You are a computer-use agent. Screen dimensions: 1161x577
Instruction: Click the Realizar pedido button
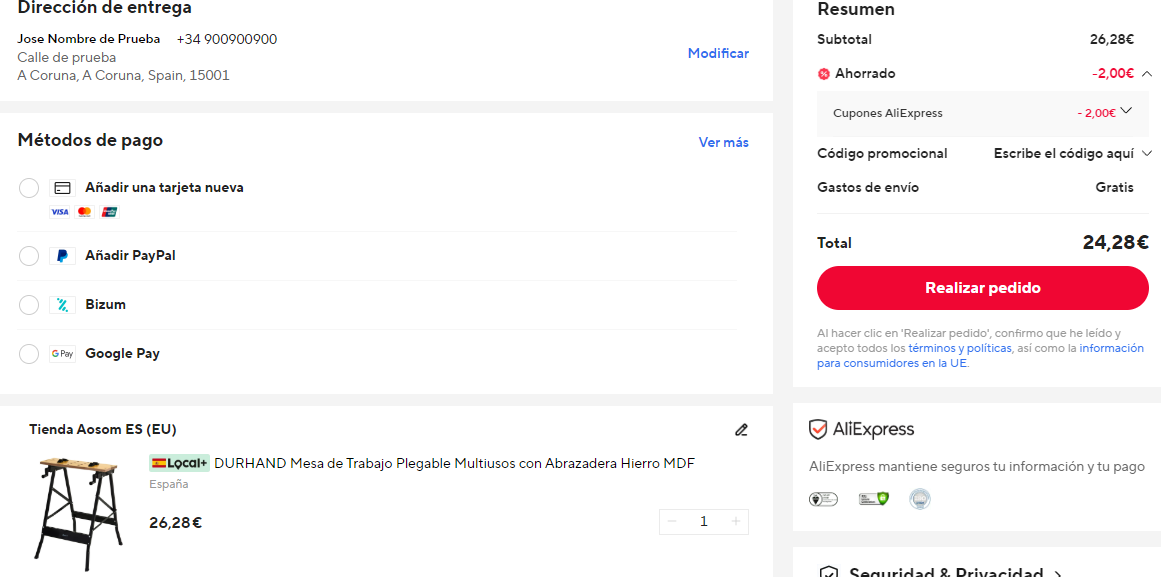point(983,288)
